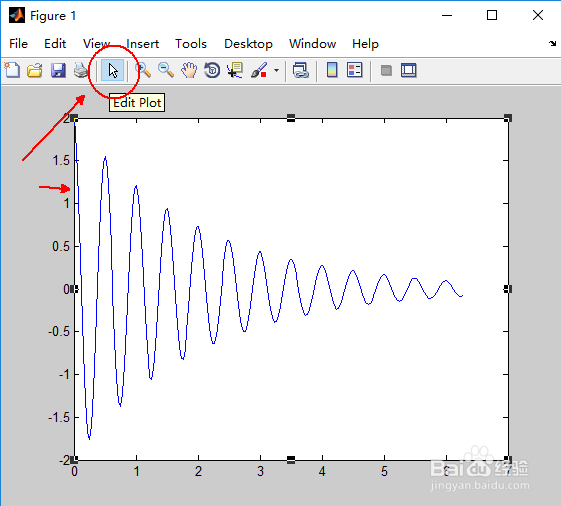Dock the figure using corner arrow
561x506 pixels.
point(552,44)
